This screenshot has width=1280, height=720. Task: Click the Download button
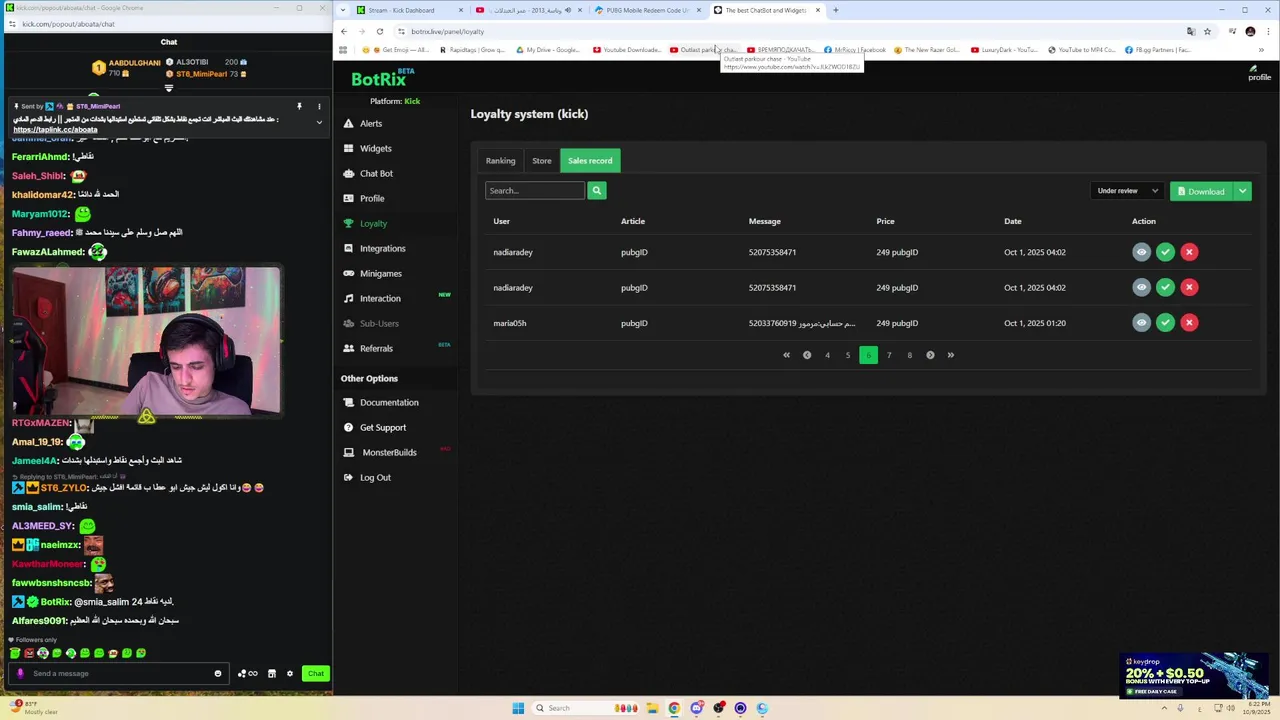tap(1201, 191)
